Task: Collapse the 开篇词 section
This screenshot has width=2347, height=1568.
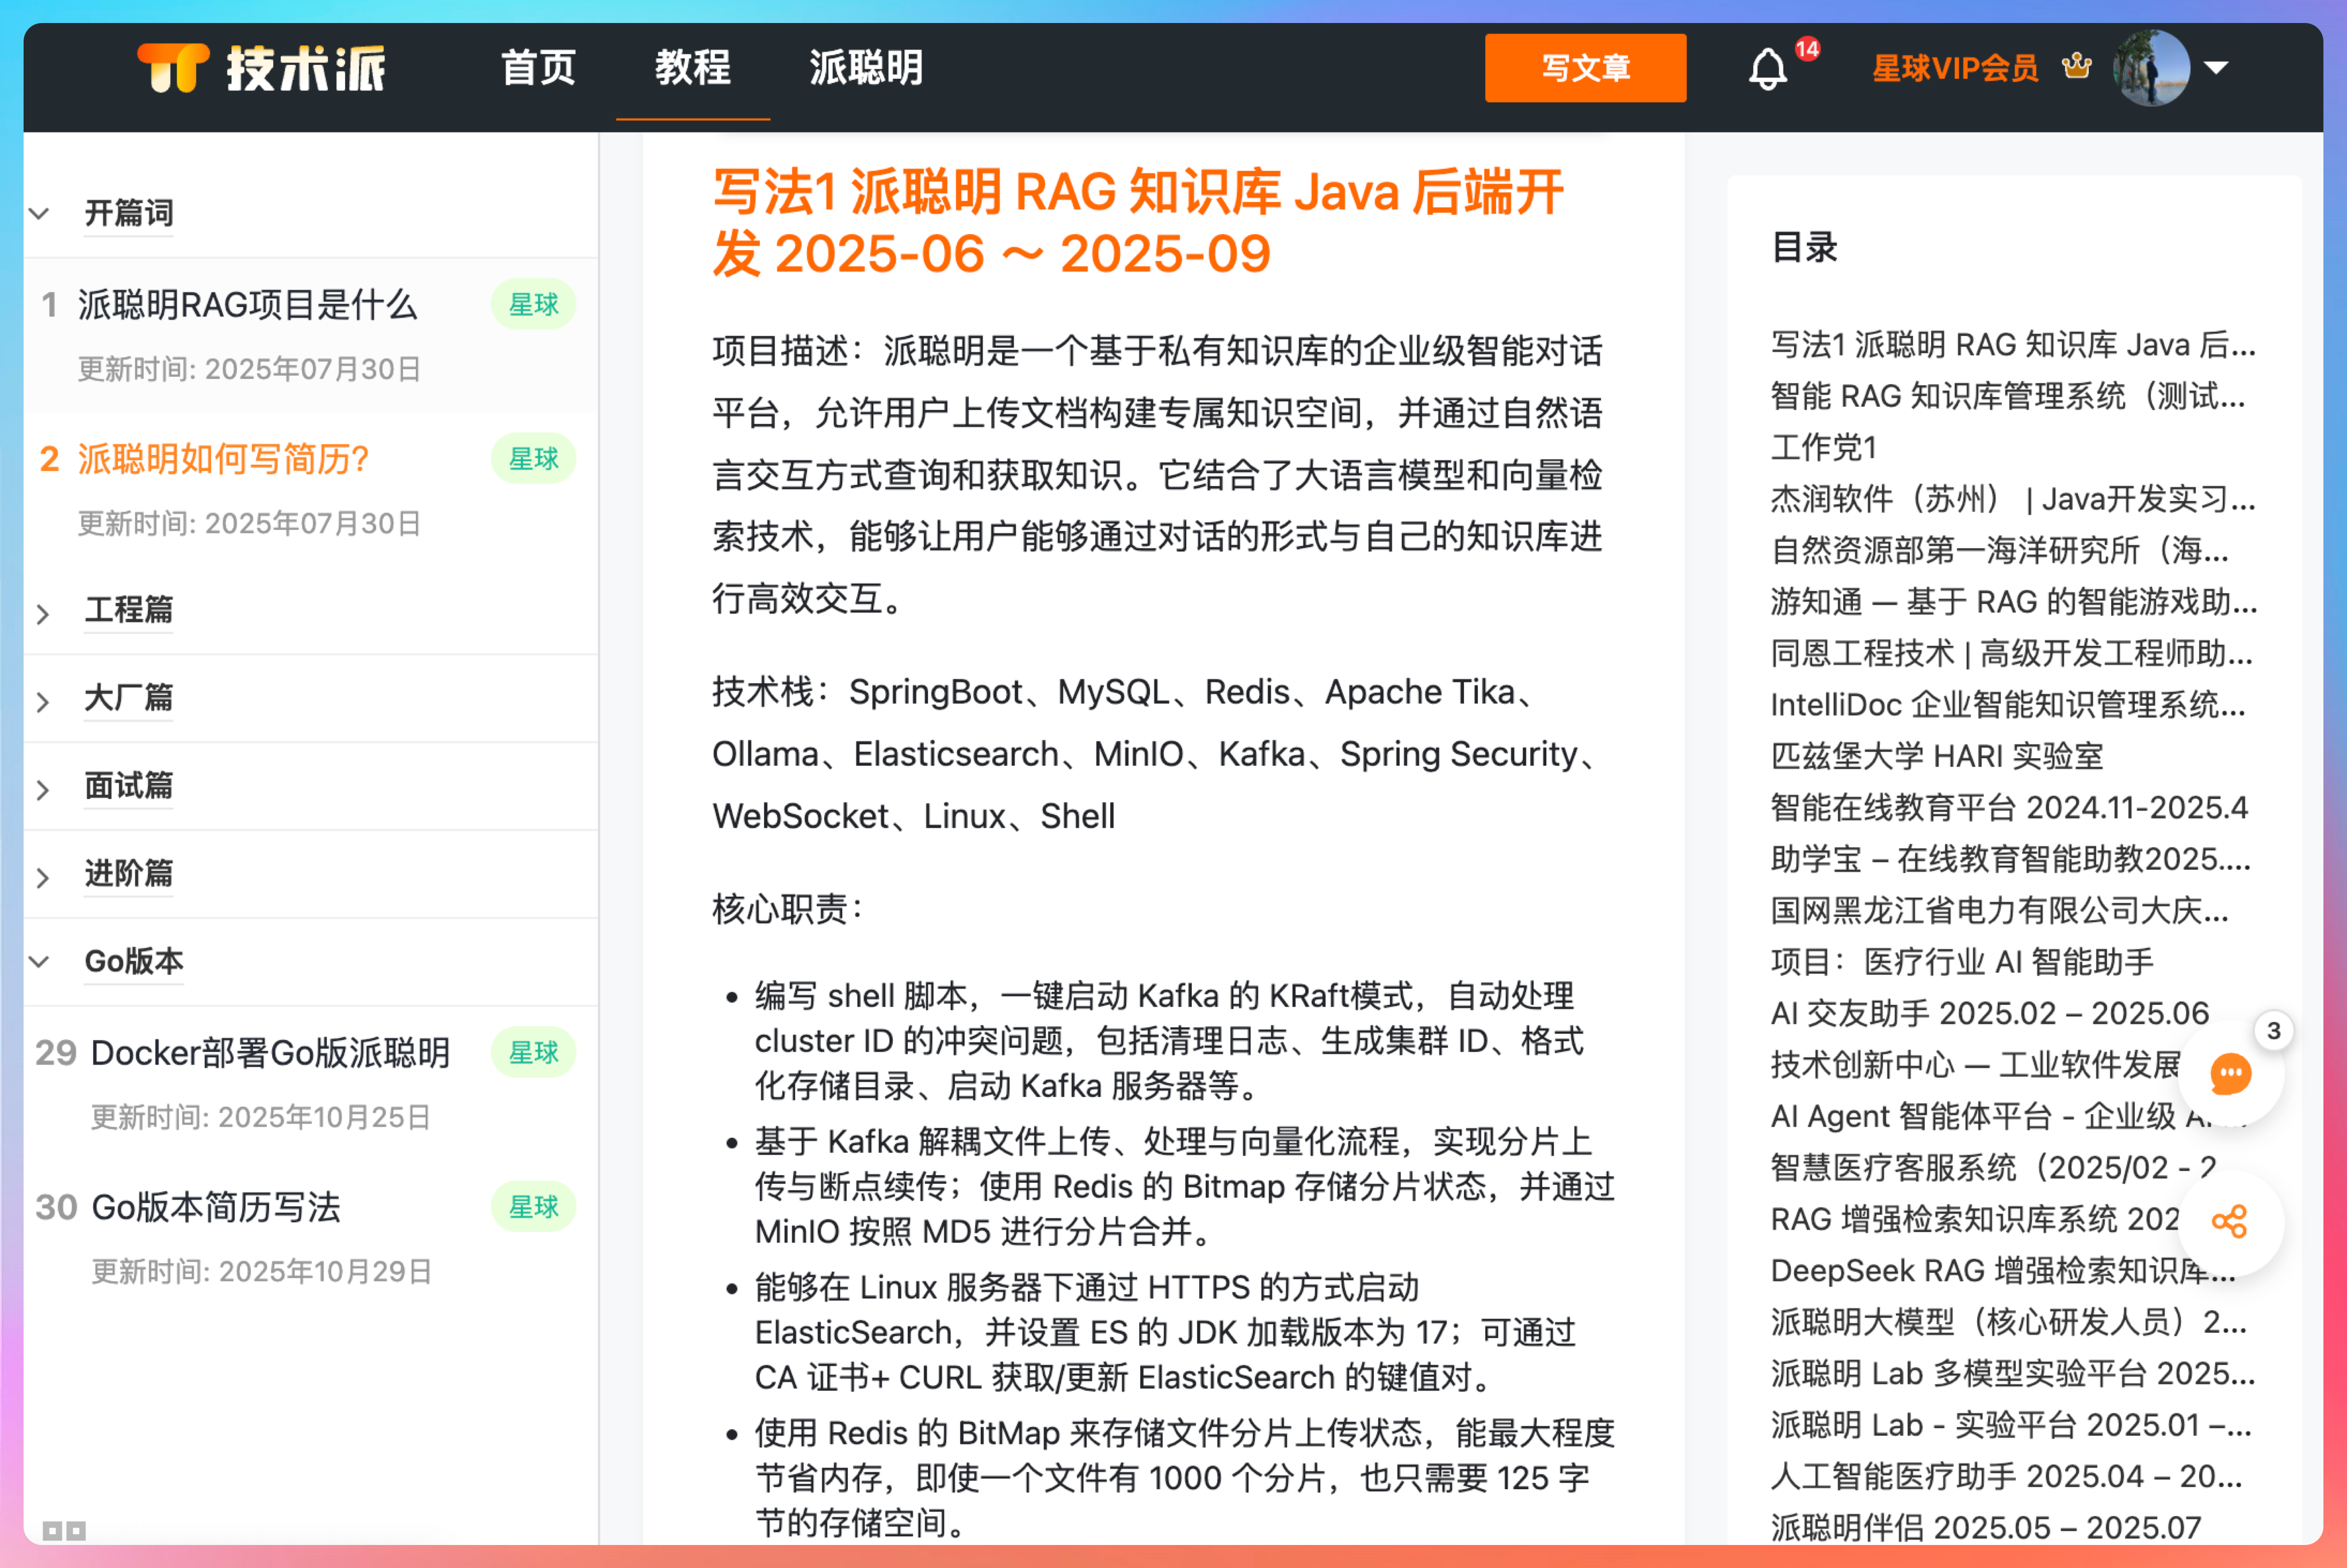Action: [40, 213]
